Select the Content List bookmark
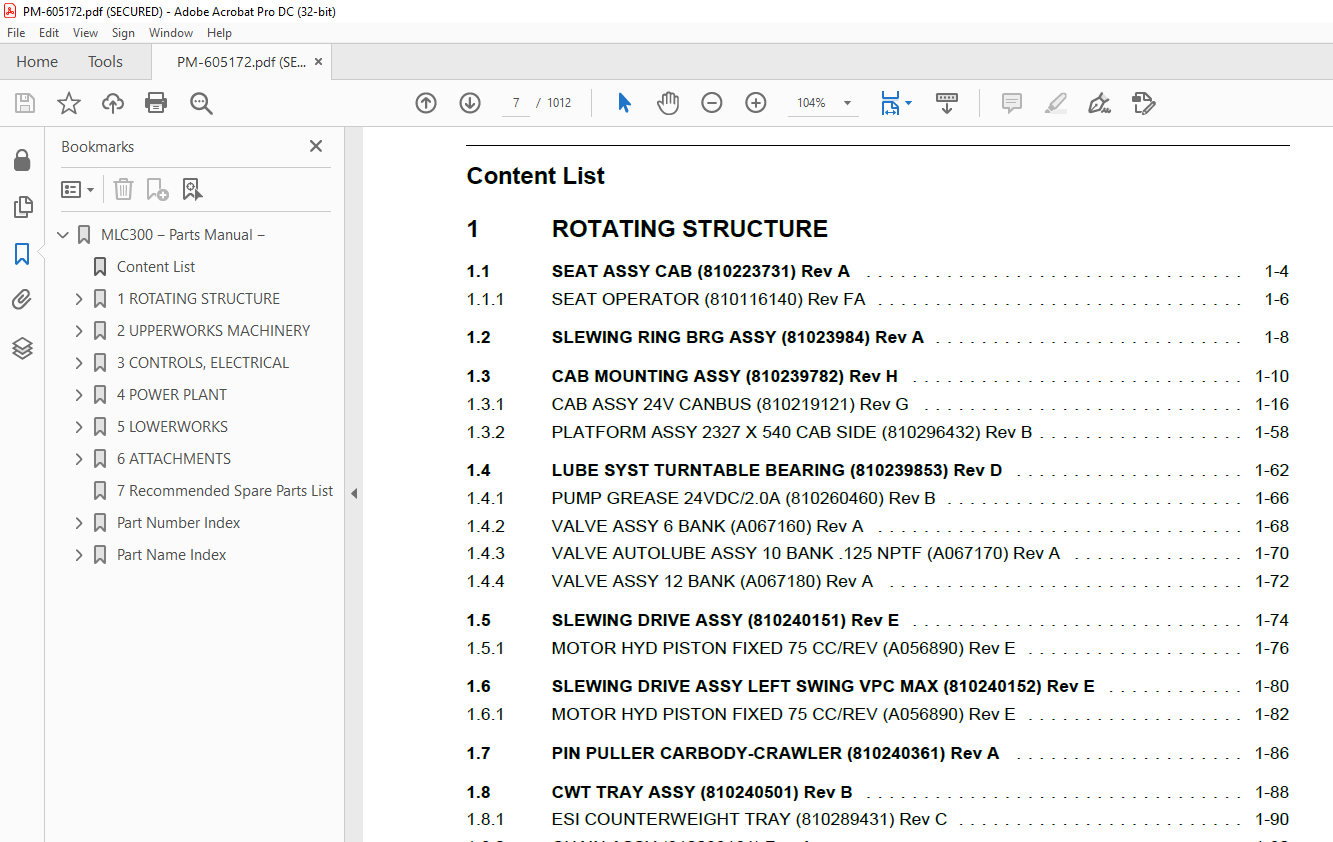This screenshot has height=842, width=1333. (156, 267)
